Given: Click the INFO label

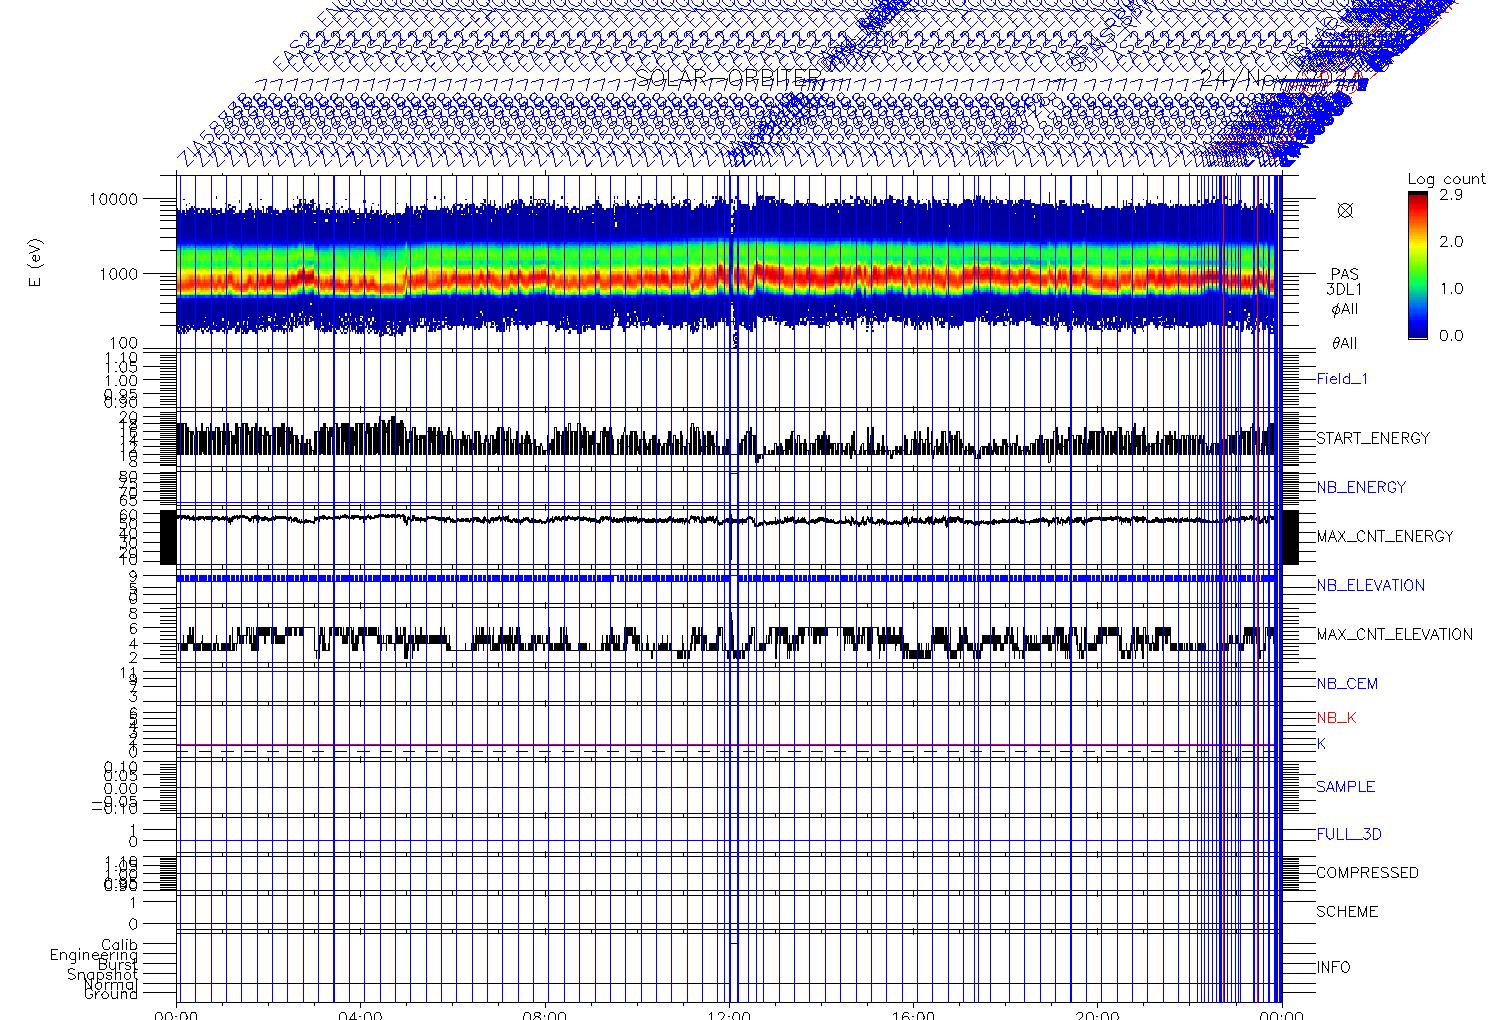Looking at the screenshot, I should point(1333,968).
